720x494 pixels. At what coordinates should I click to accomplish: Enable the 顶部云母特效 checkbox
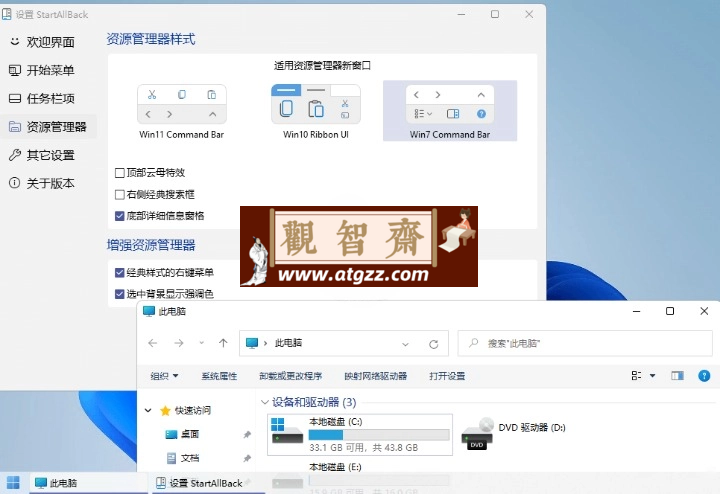120,173
